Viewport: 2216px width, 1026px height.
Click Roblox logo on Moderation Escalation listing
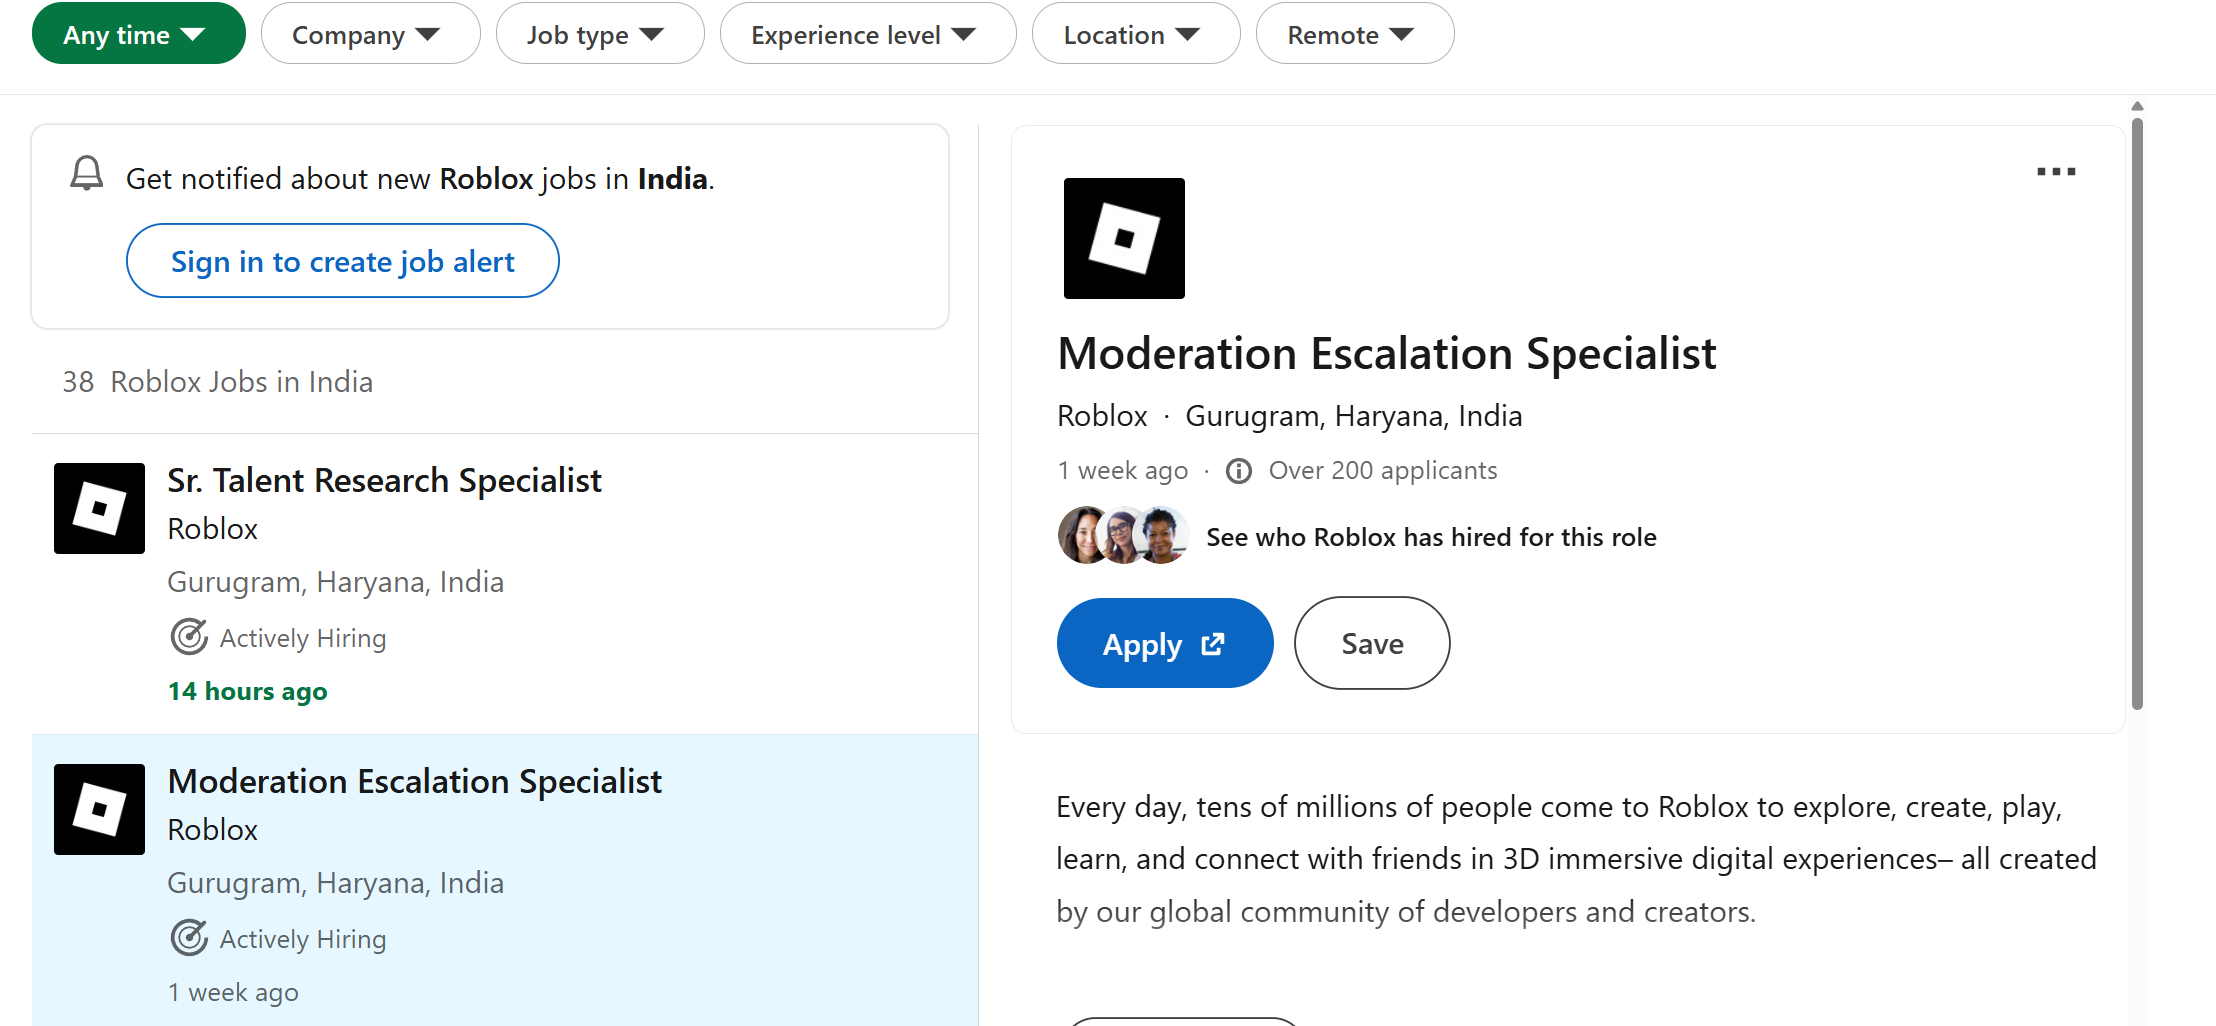tap(99, 809)
